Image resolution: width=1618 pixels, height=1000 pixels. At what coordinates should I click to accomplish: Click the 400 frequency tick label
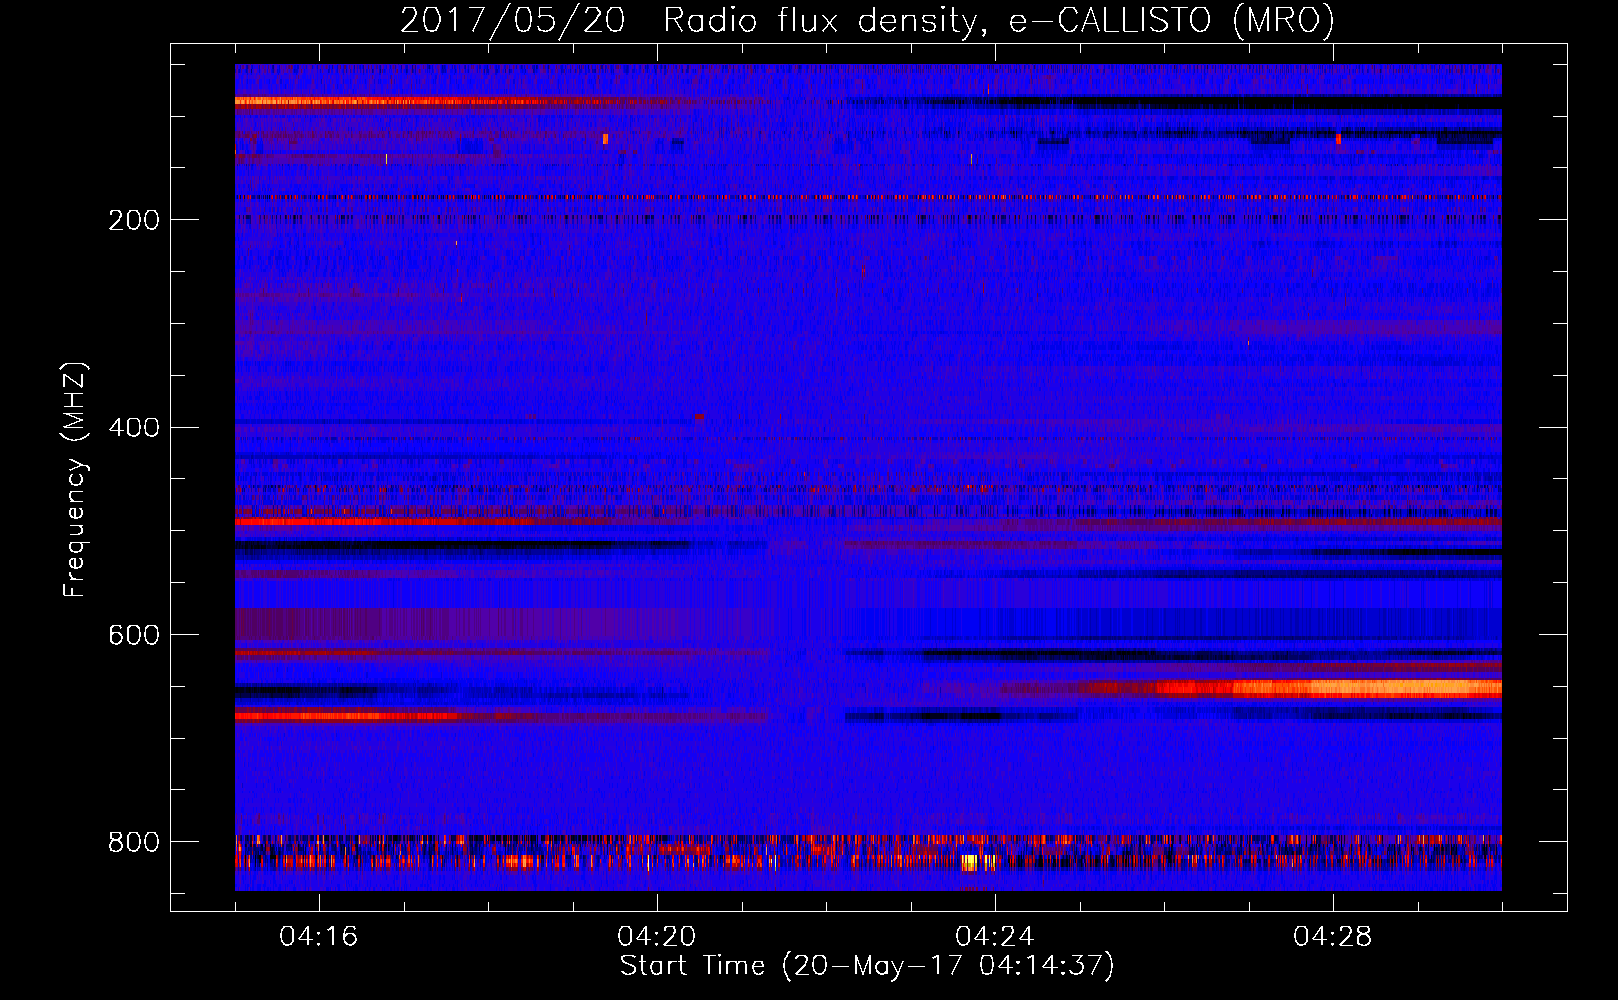(134, 428)
